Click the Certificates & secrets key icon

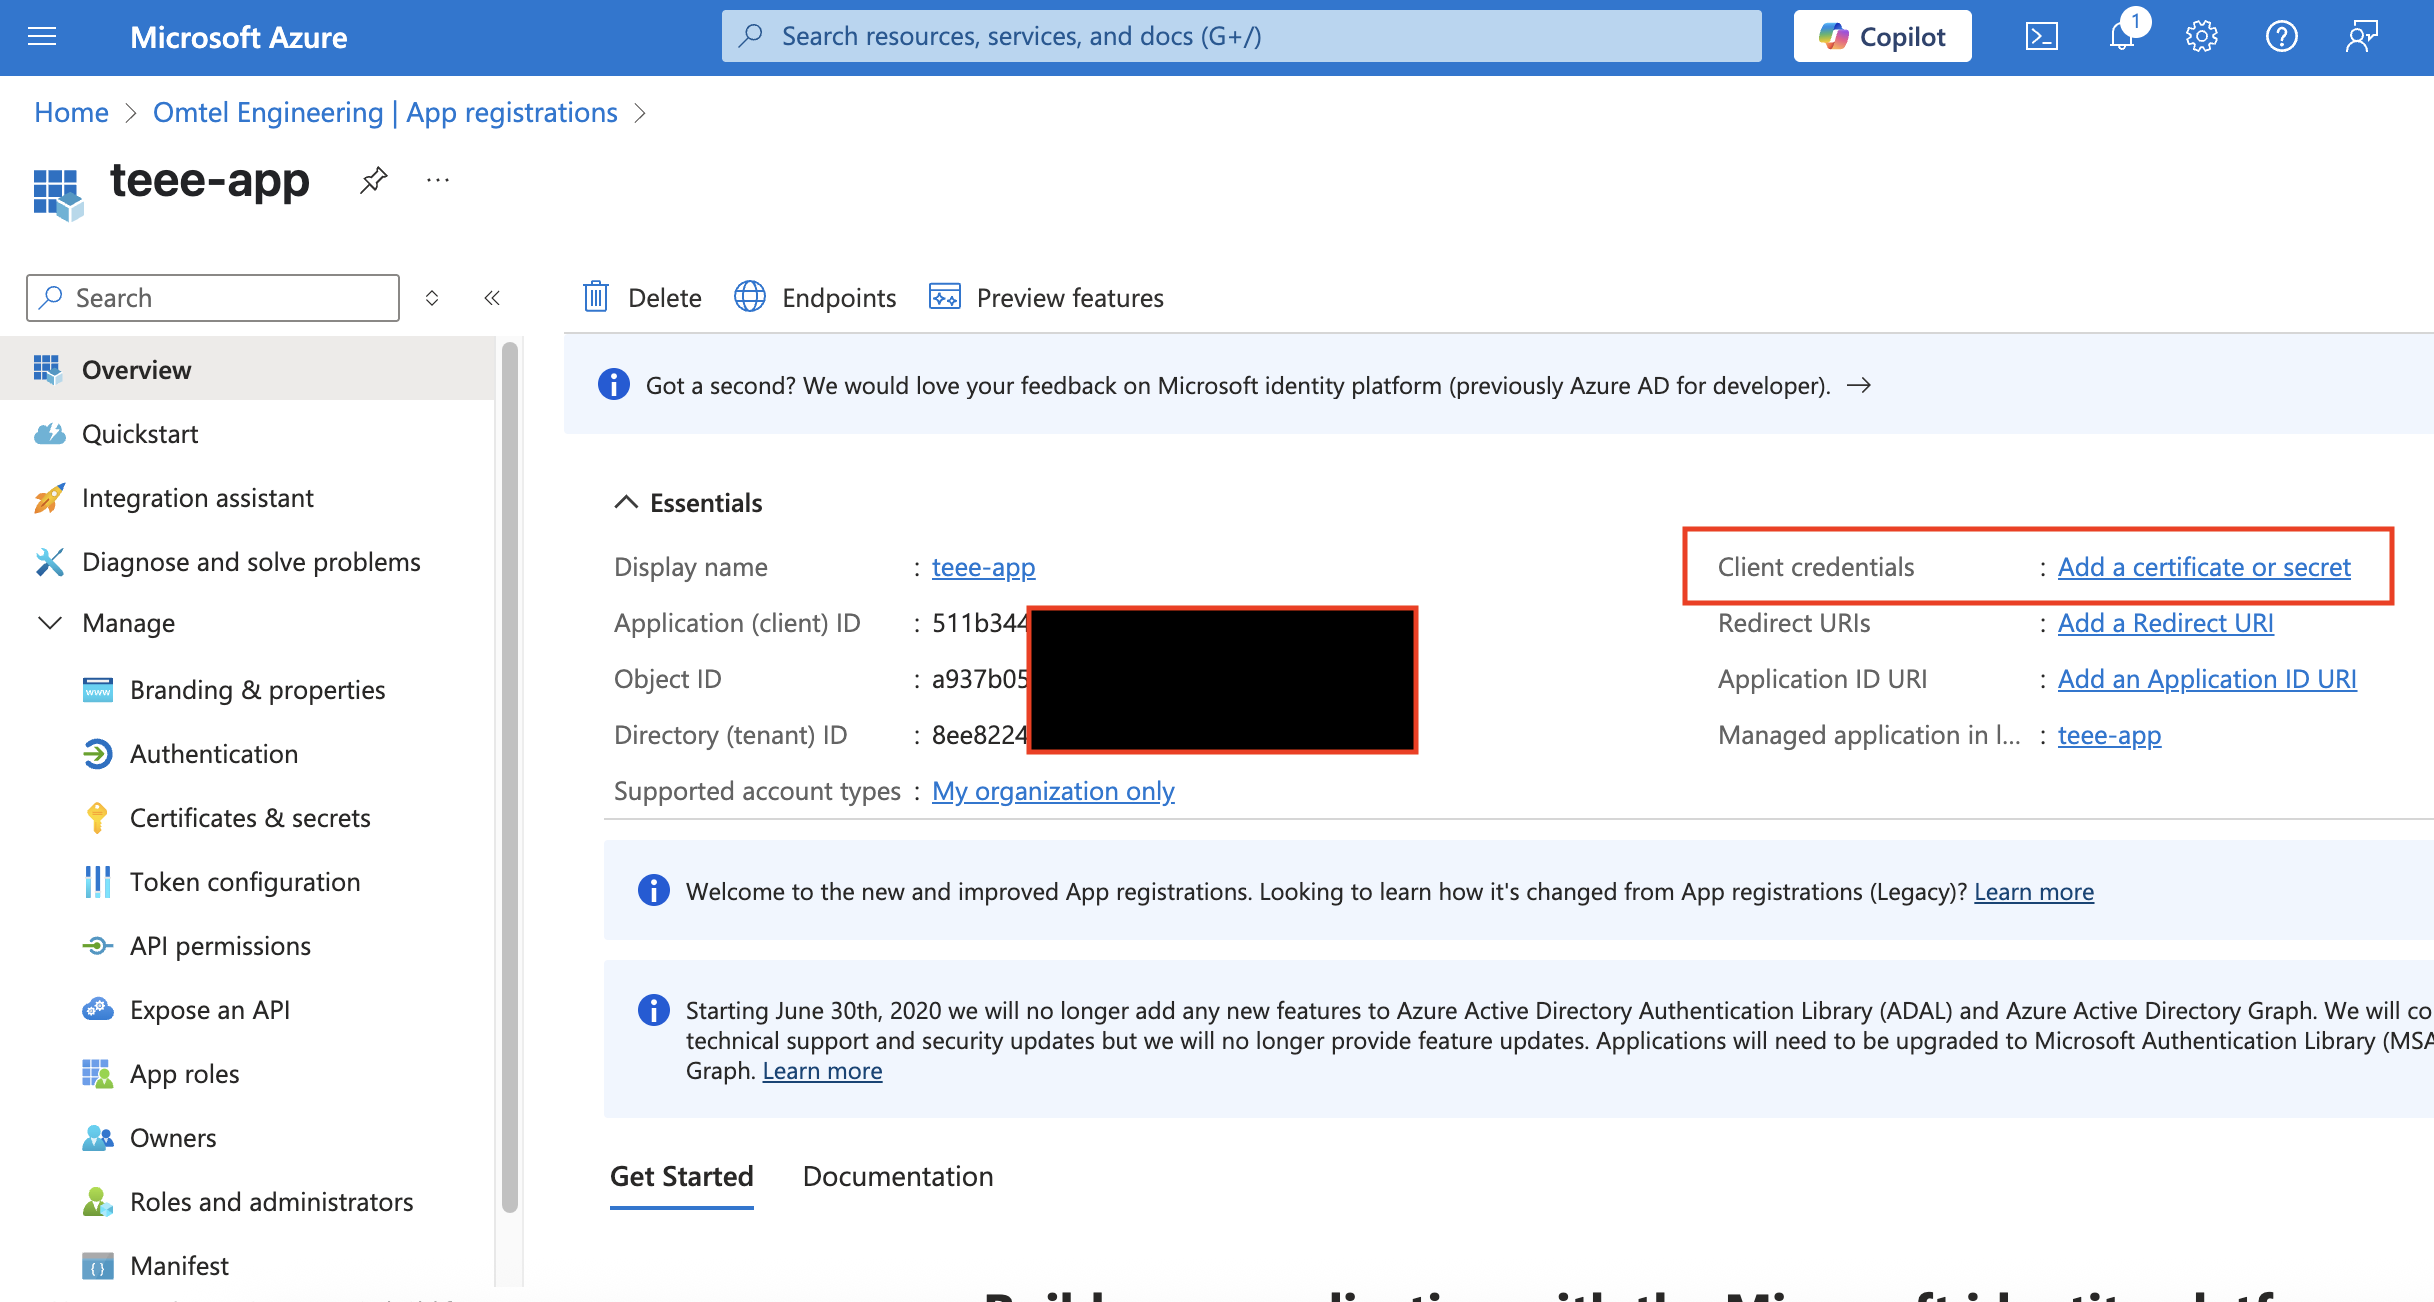[x=97, y=818]
